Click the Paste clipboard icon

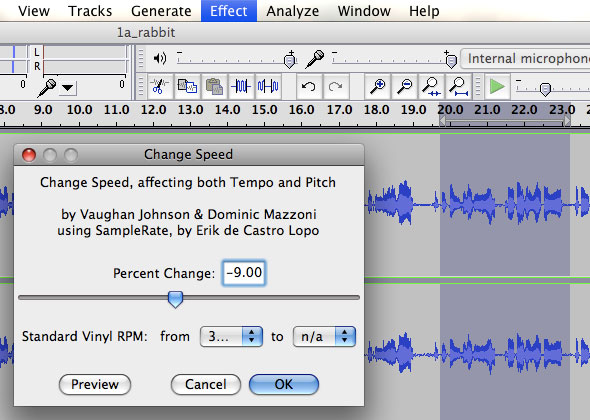(x=214, y=87)
